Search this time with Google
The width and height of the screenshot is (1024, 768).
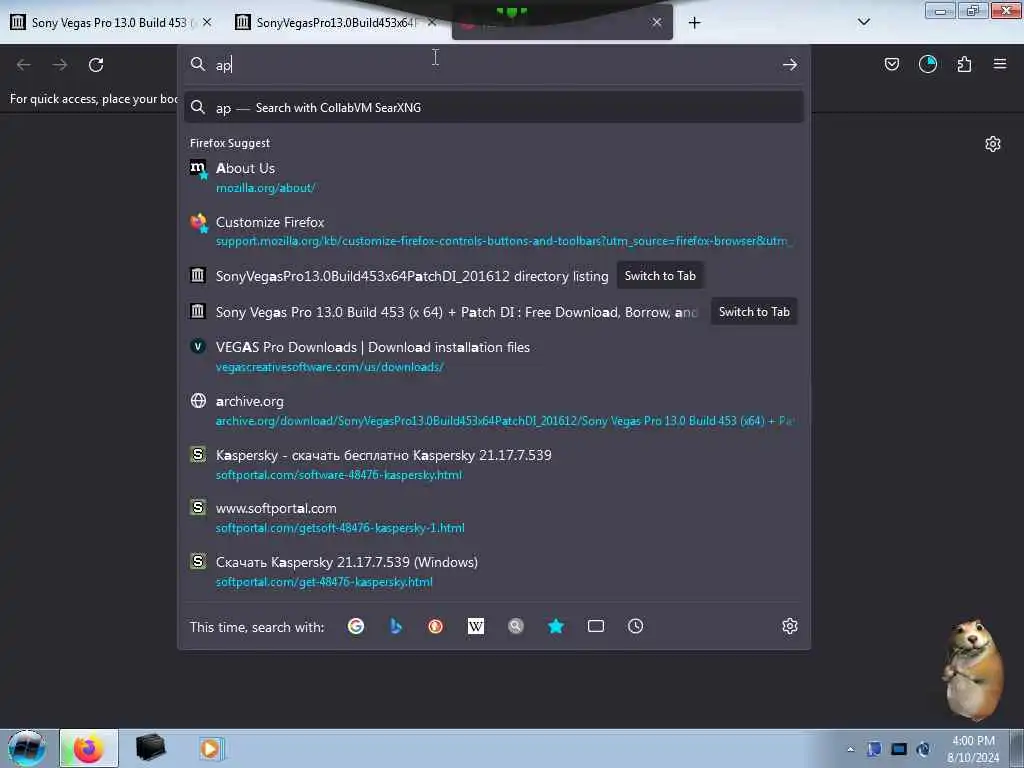coord(356,626)
